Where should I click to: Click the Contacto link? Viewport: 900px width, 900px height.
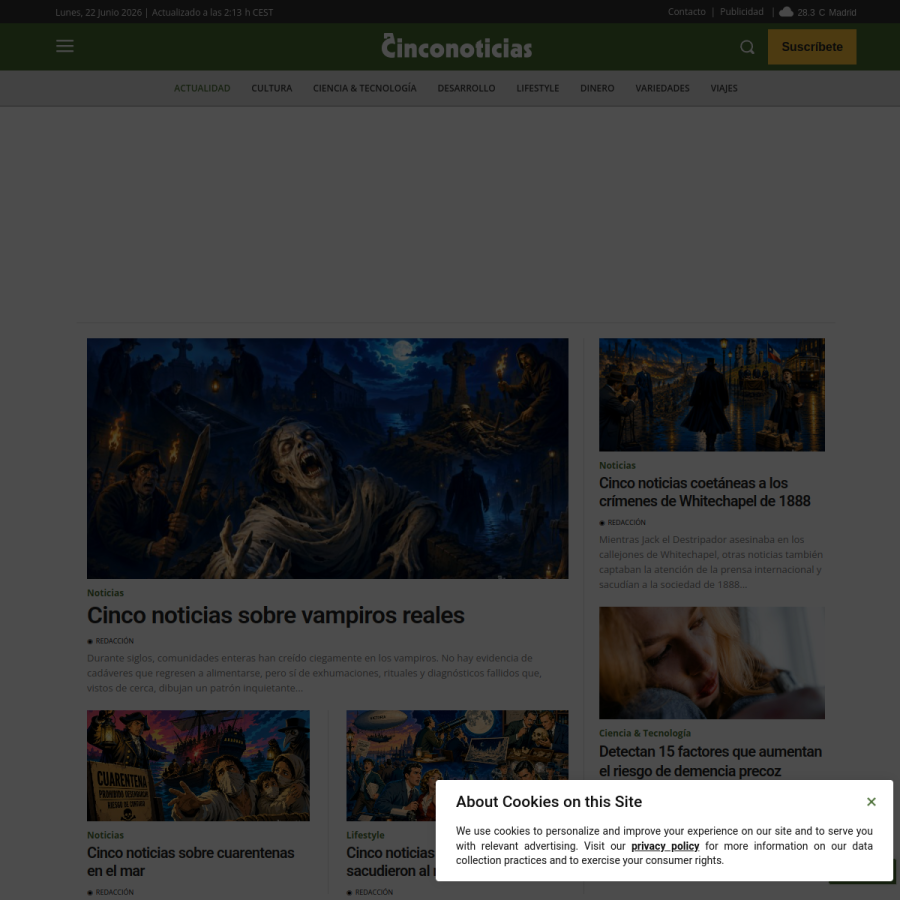(x=686, y=12)
